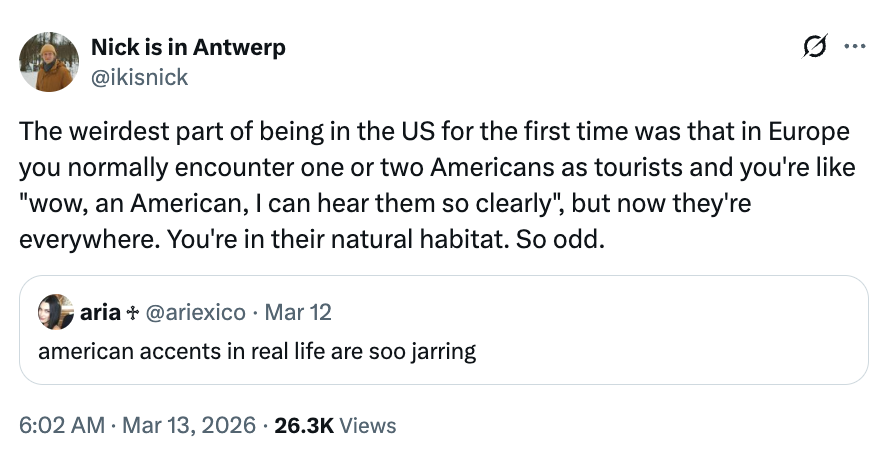Open aria's display name in quoted post
This screenshot has height=454, width=890.
pyautogui.click(x=101, y=312)
